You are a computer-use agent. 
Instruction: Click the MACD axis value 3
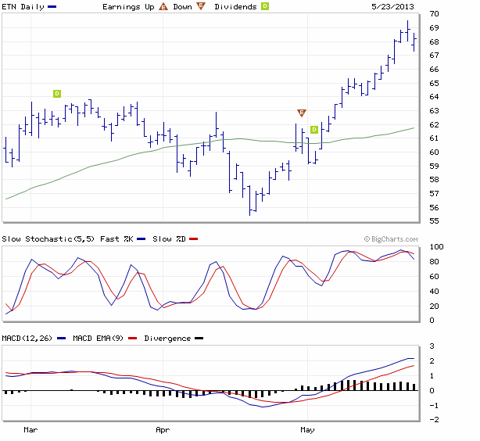tap(432, 346)
